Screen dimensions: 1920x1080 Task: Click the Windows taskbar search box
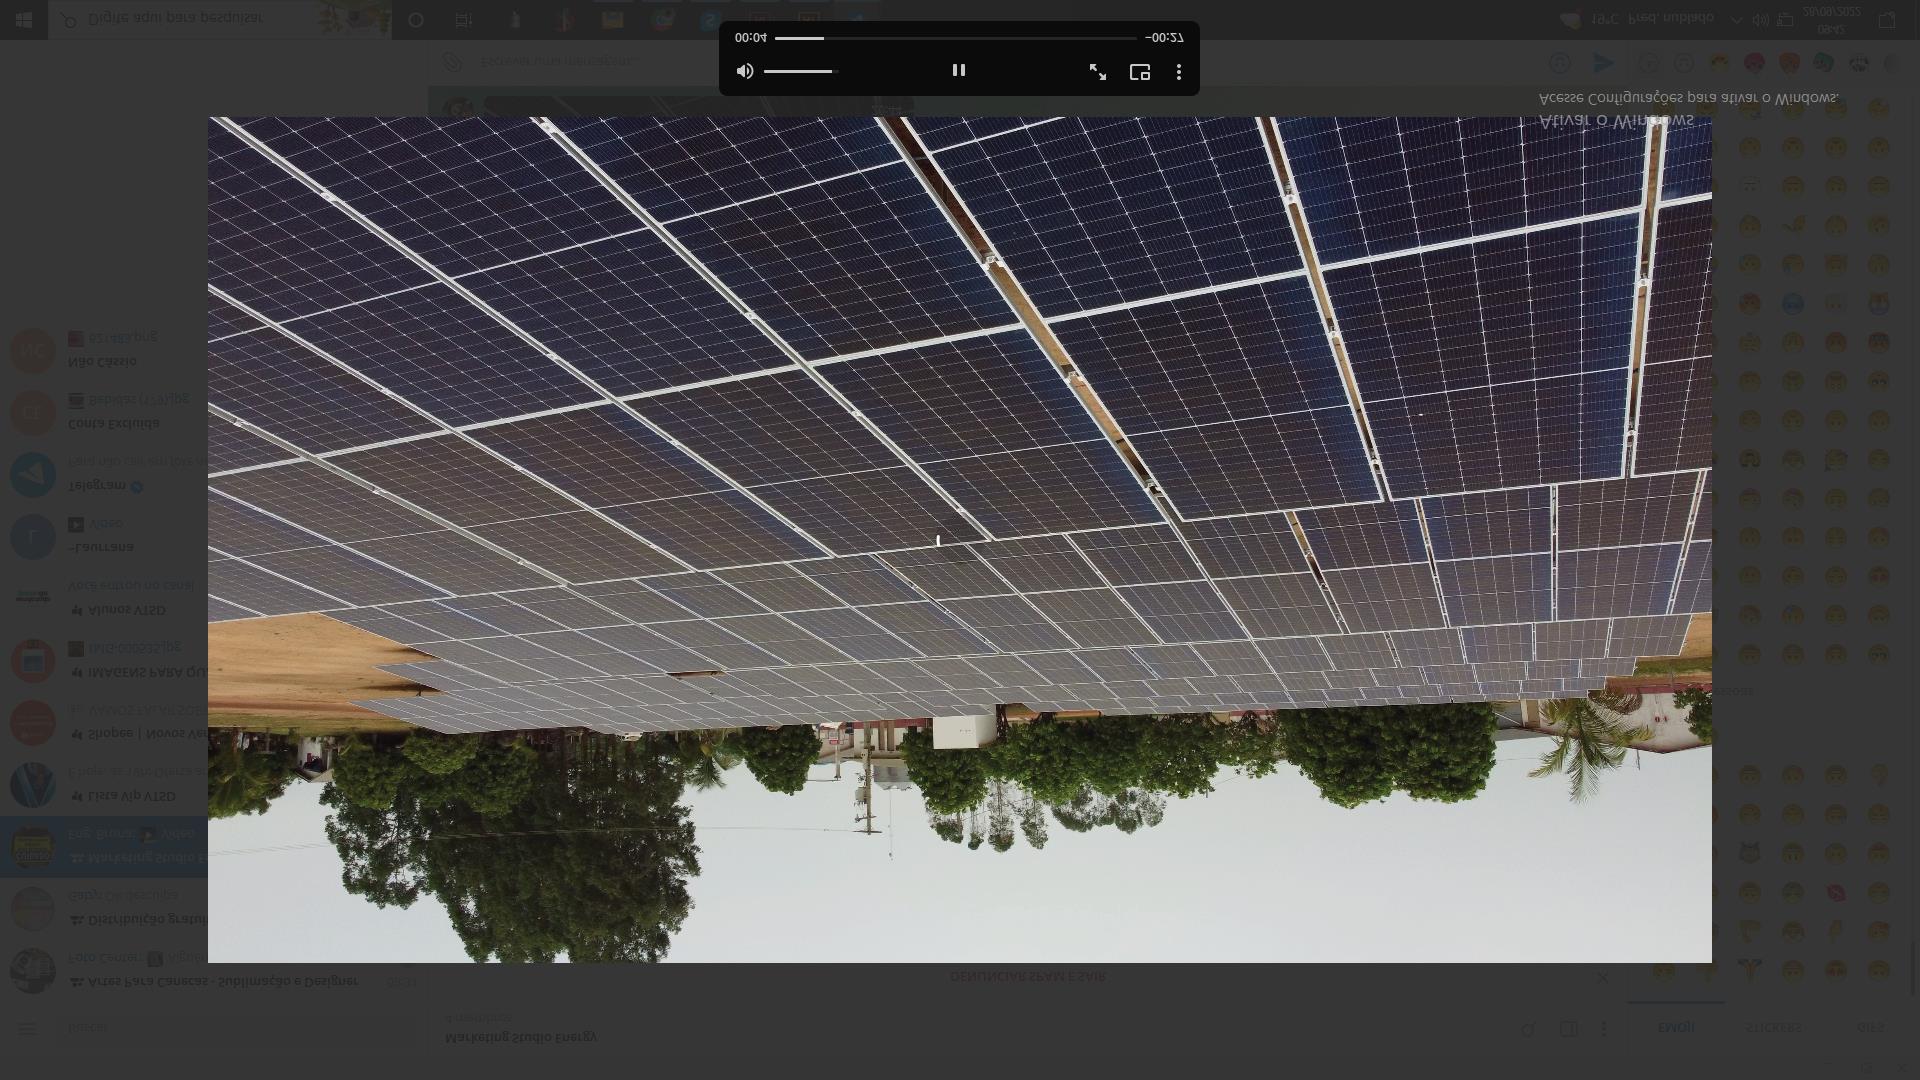tap(200, 19)
